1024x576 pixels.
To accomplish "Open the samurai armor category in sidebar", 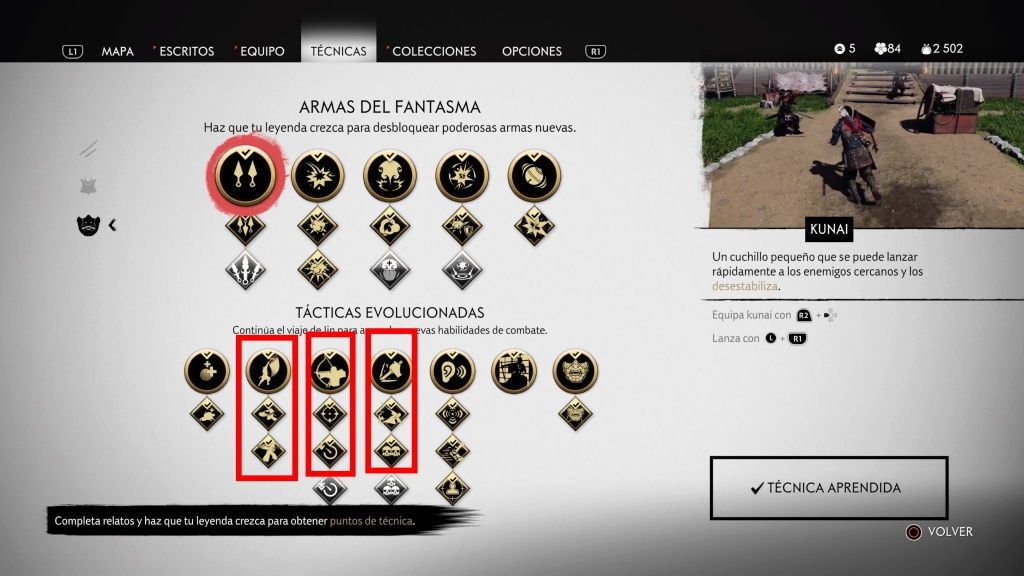I will [88, 187].
